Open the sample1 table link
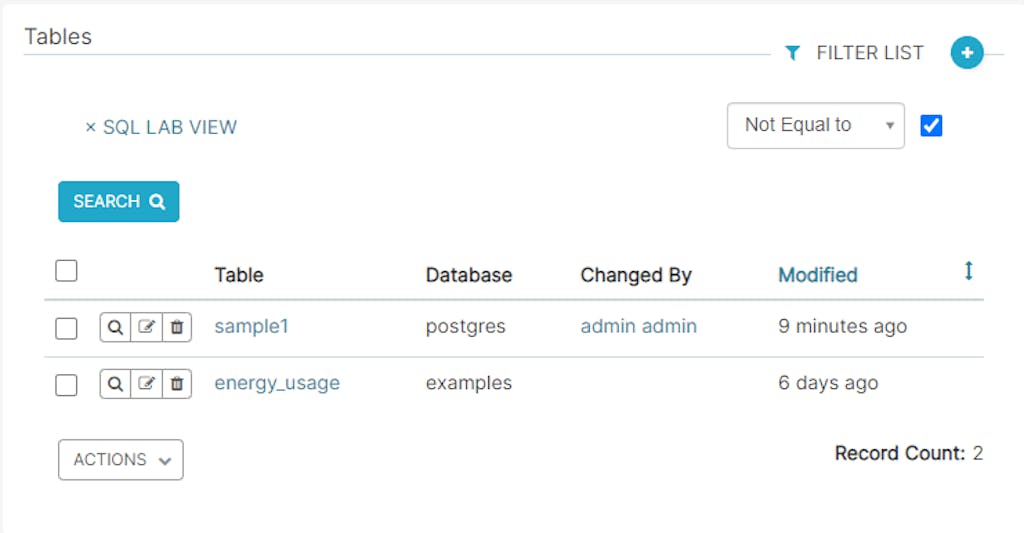 251,326
